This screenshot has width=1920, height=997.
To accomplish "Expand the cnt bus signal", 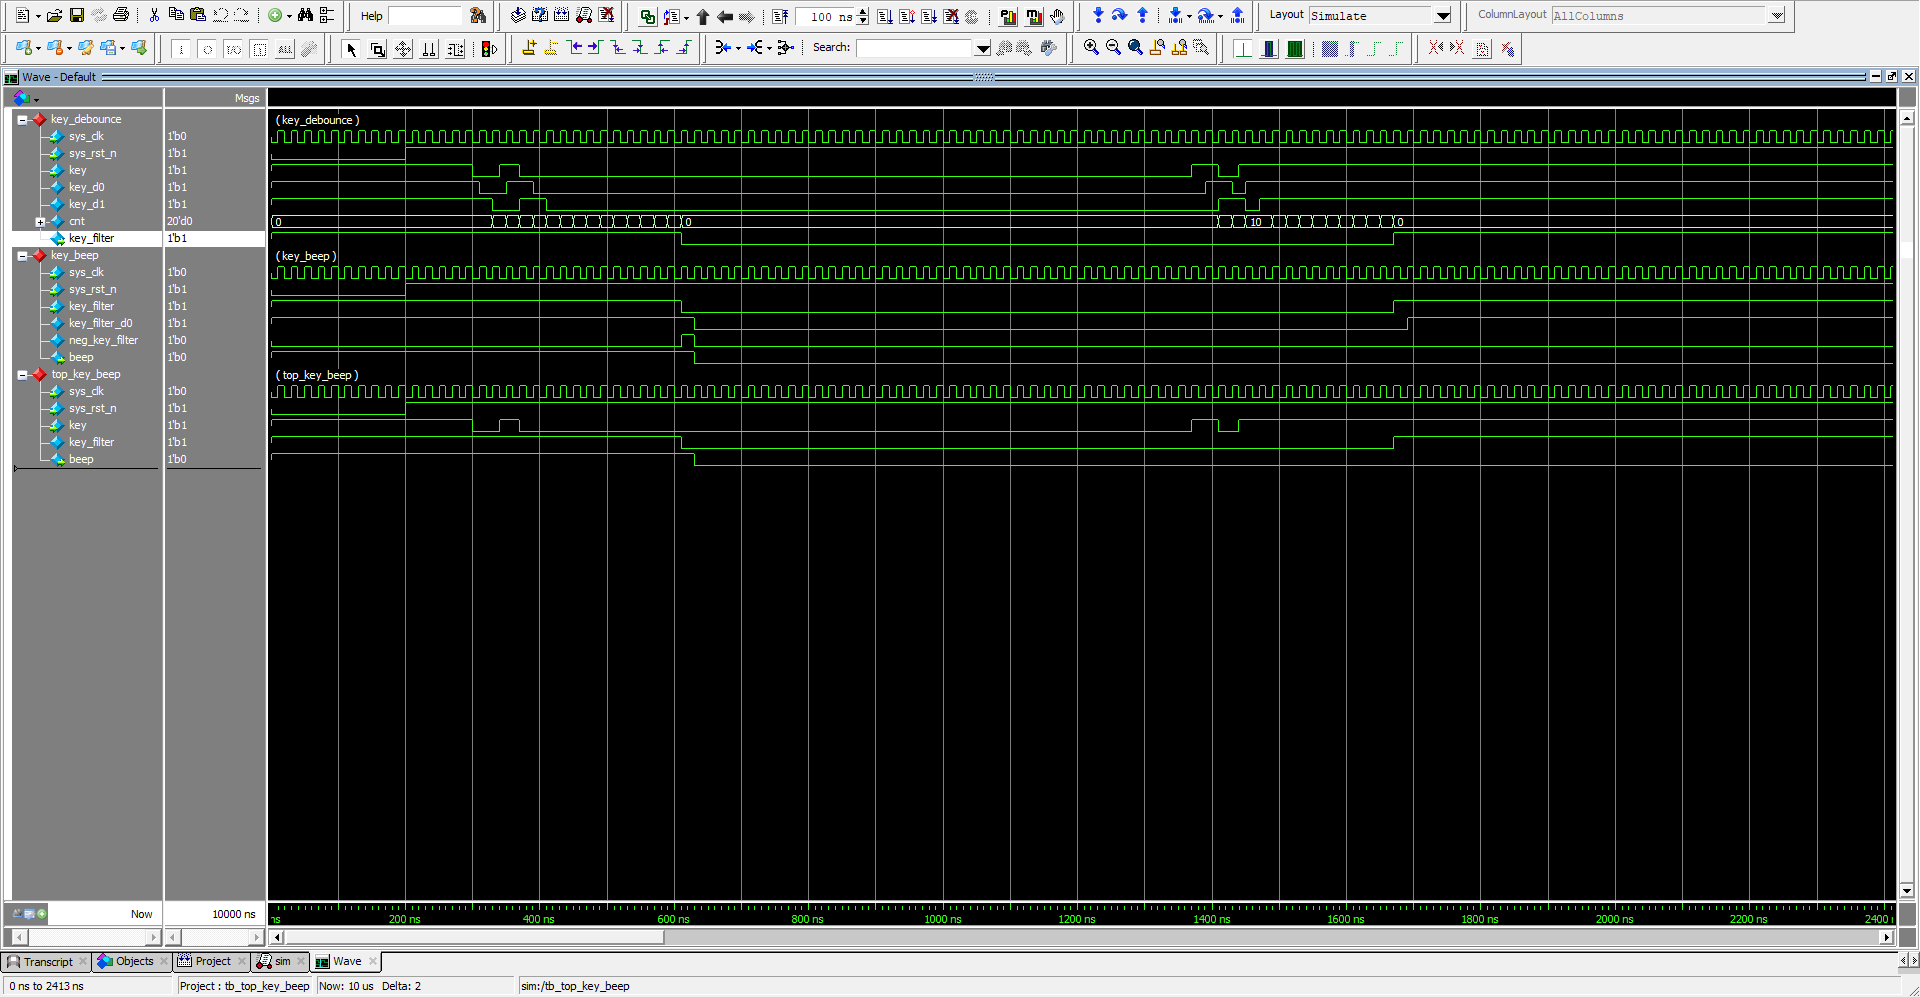I will 40,222.
